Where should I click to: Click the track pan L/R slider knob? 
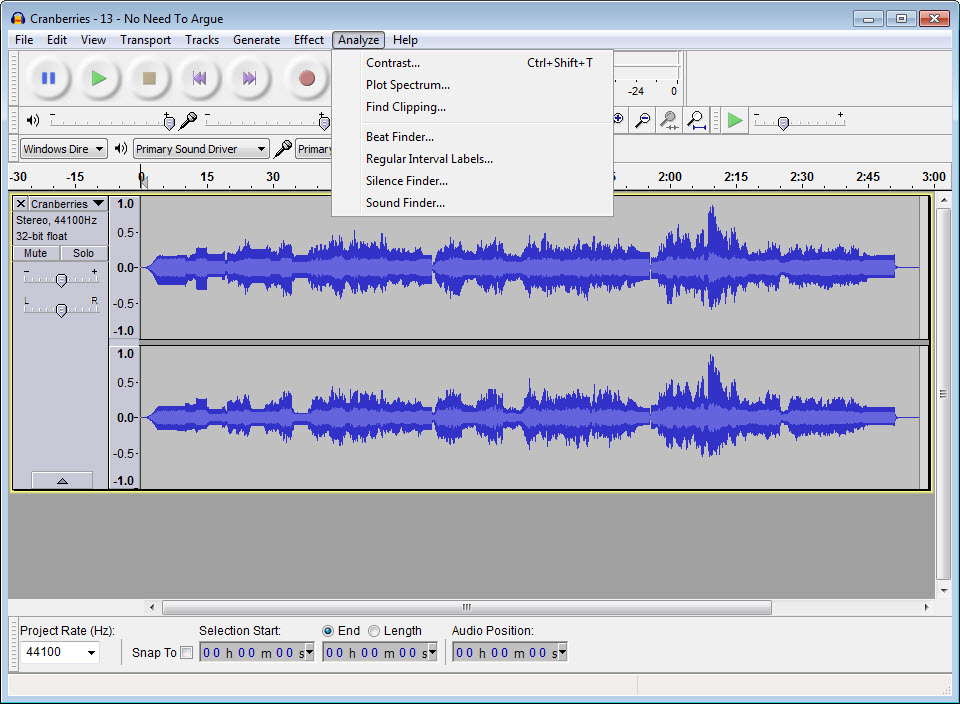61,310
